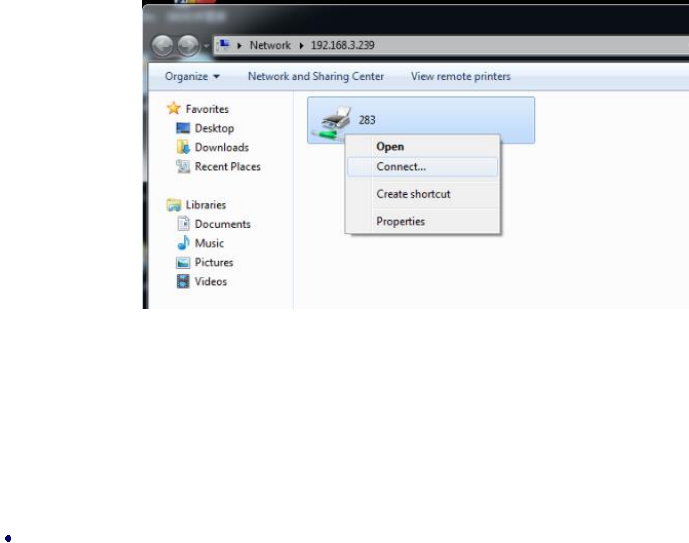
Task: Open Network and Sharing Center
Action: 315,76
